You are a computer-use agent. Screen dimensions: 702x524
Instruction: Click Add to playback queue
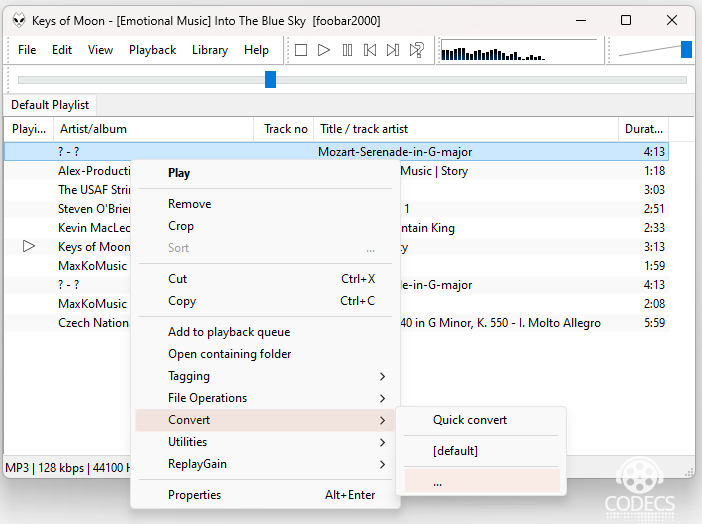(x=265, y=332)
